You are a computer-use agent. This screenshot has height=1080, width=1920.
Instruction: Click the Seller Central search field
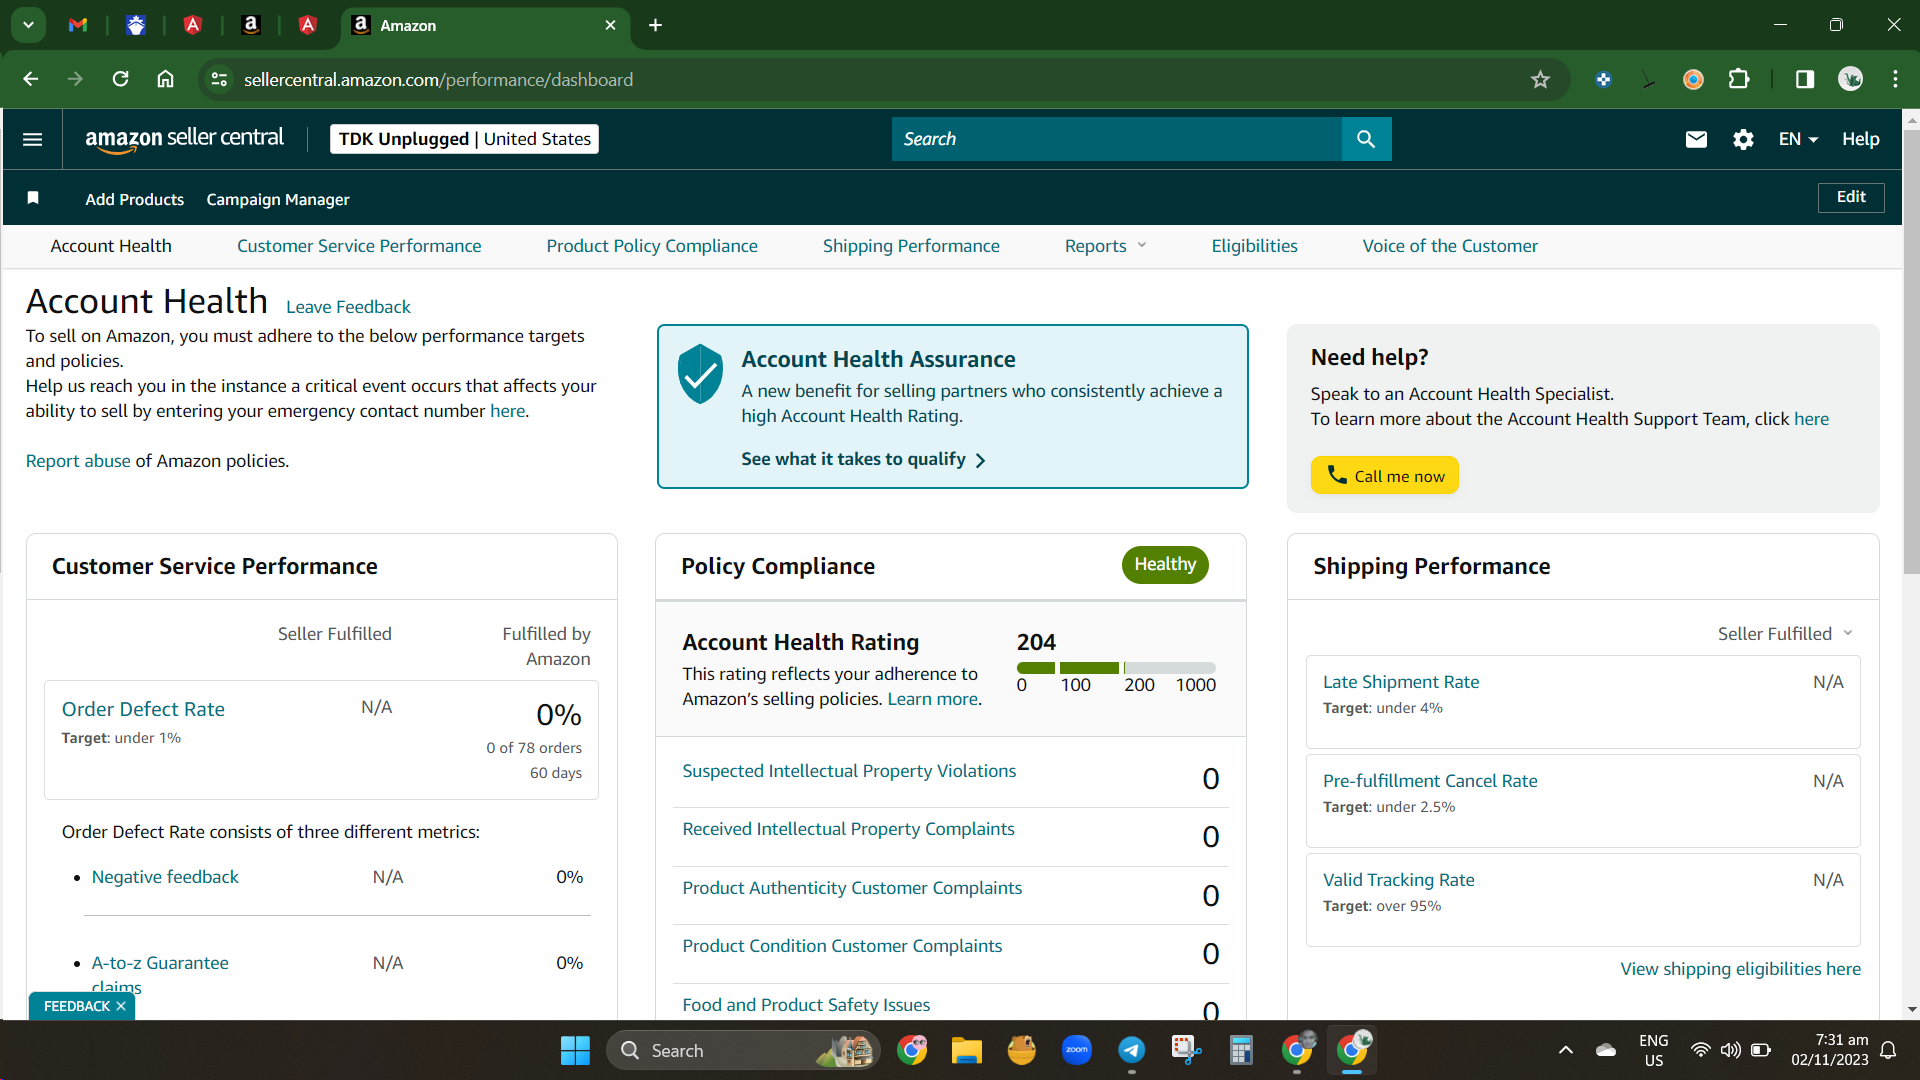(x=1116, y=139)
